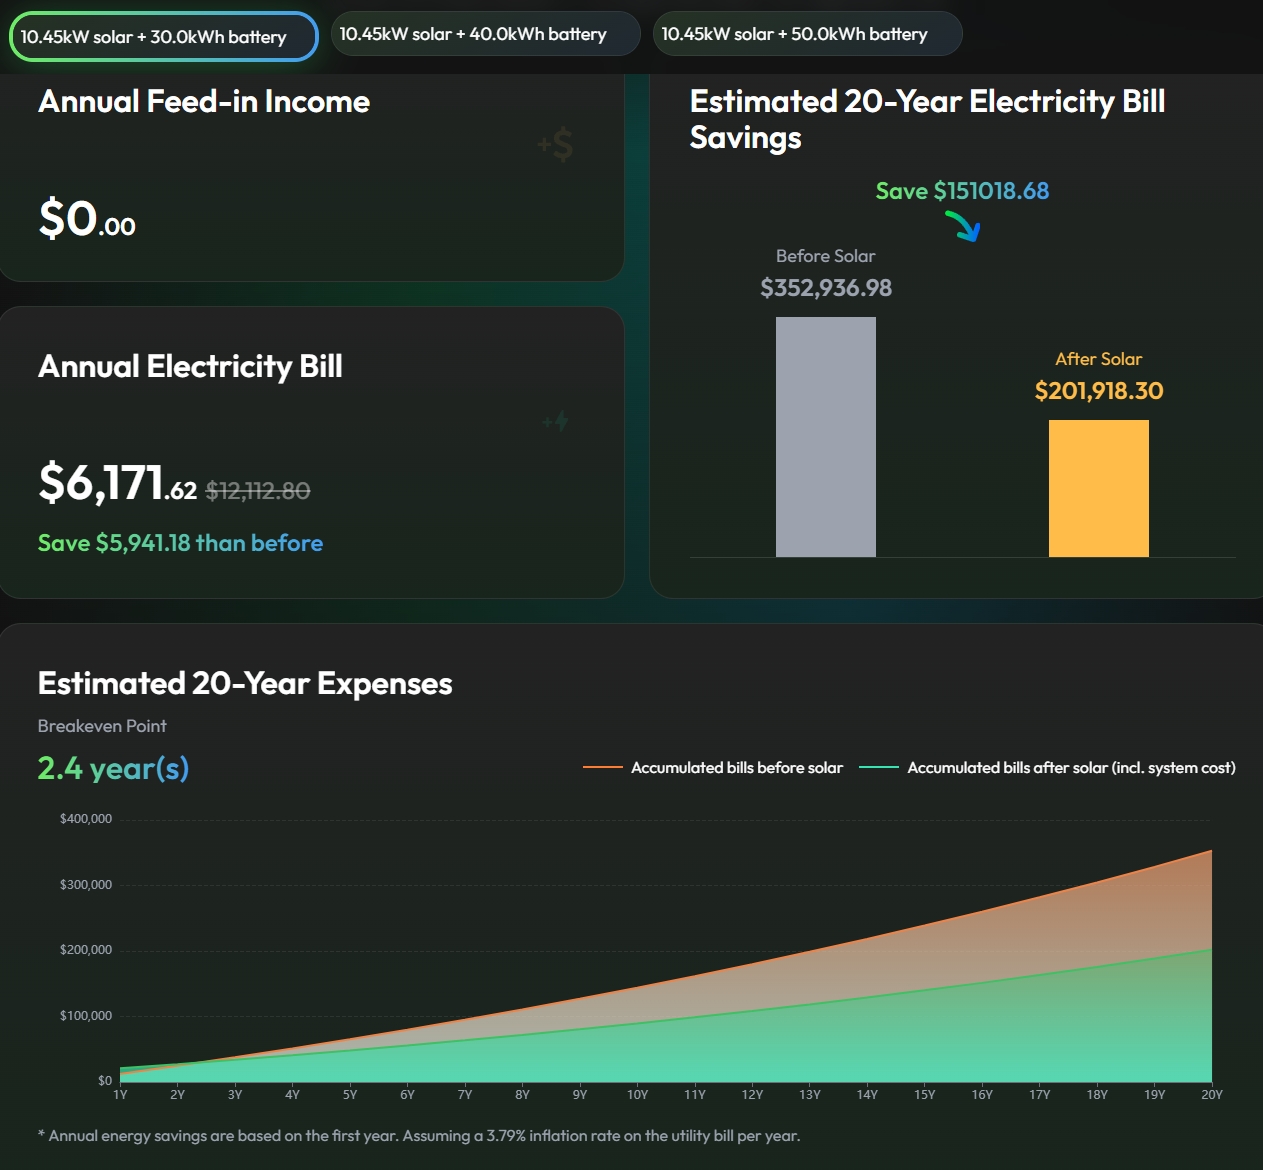Screen dimensions: 1263x1170
Task: Click the $6,171.62 annual bill amount
Action: coord(117,483)
